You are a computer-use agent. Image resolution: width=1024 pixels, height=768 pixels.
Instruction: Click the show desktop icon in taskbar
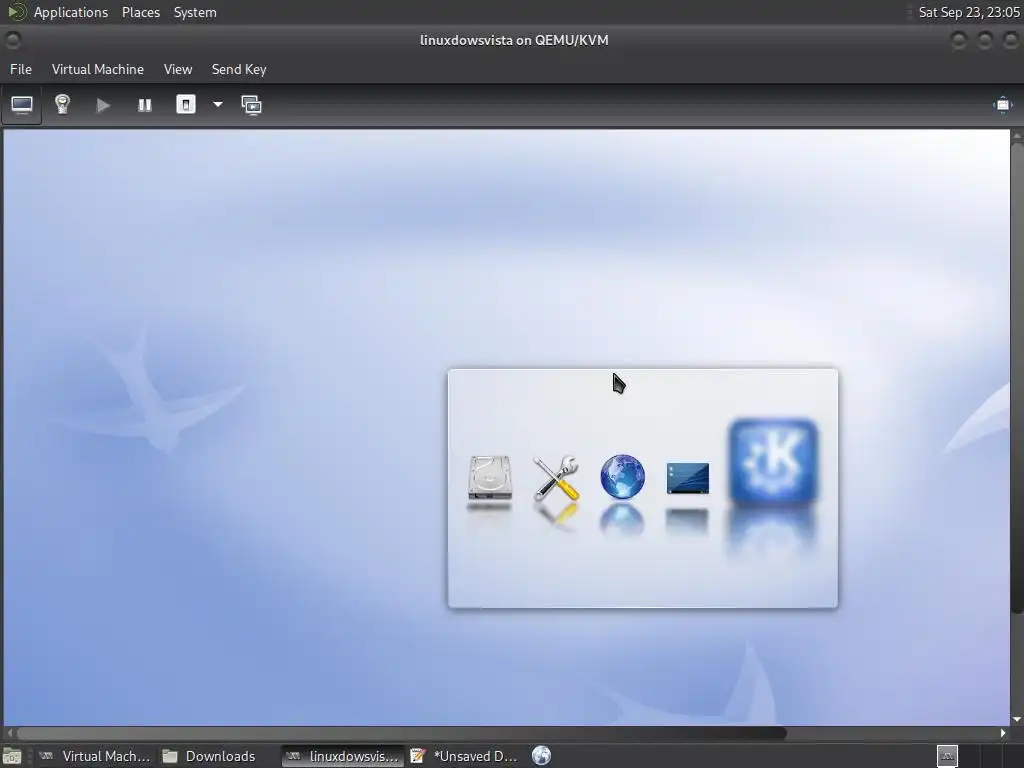click(12, 756)
